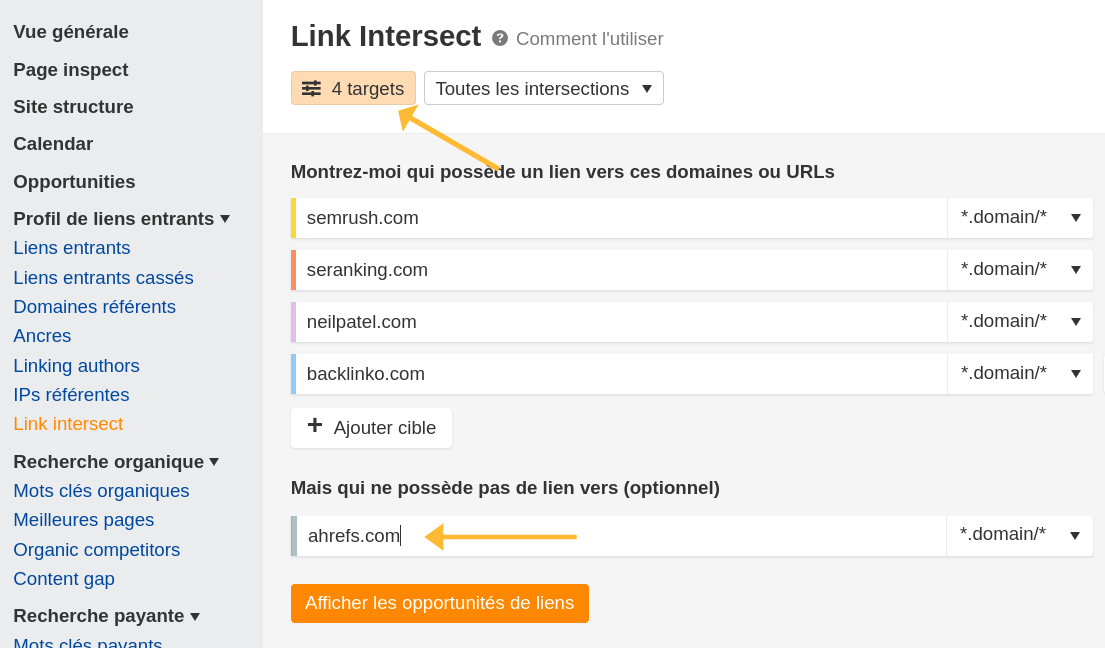Go to Liens entrants cassés
The width and height of the screenshot is (1105, 648).
[103, 277]
